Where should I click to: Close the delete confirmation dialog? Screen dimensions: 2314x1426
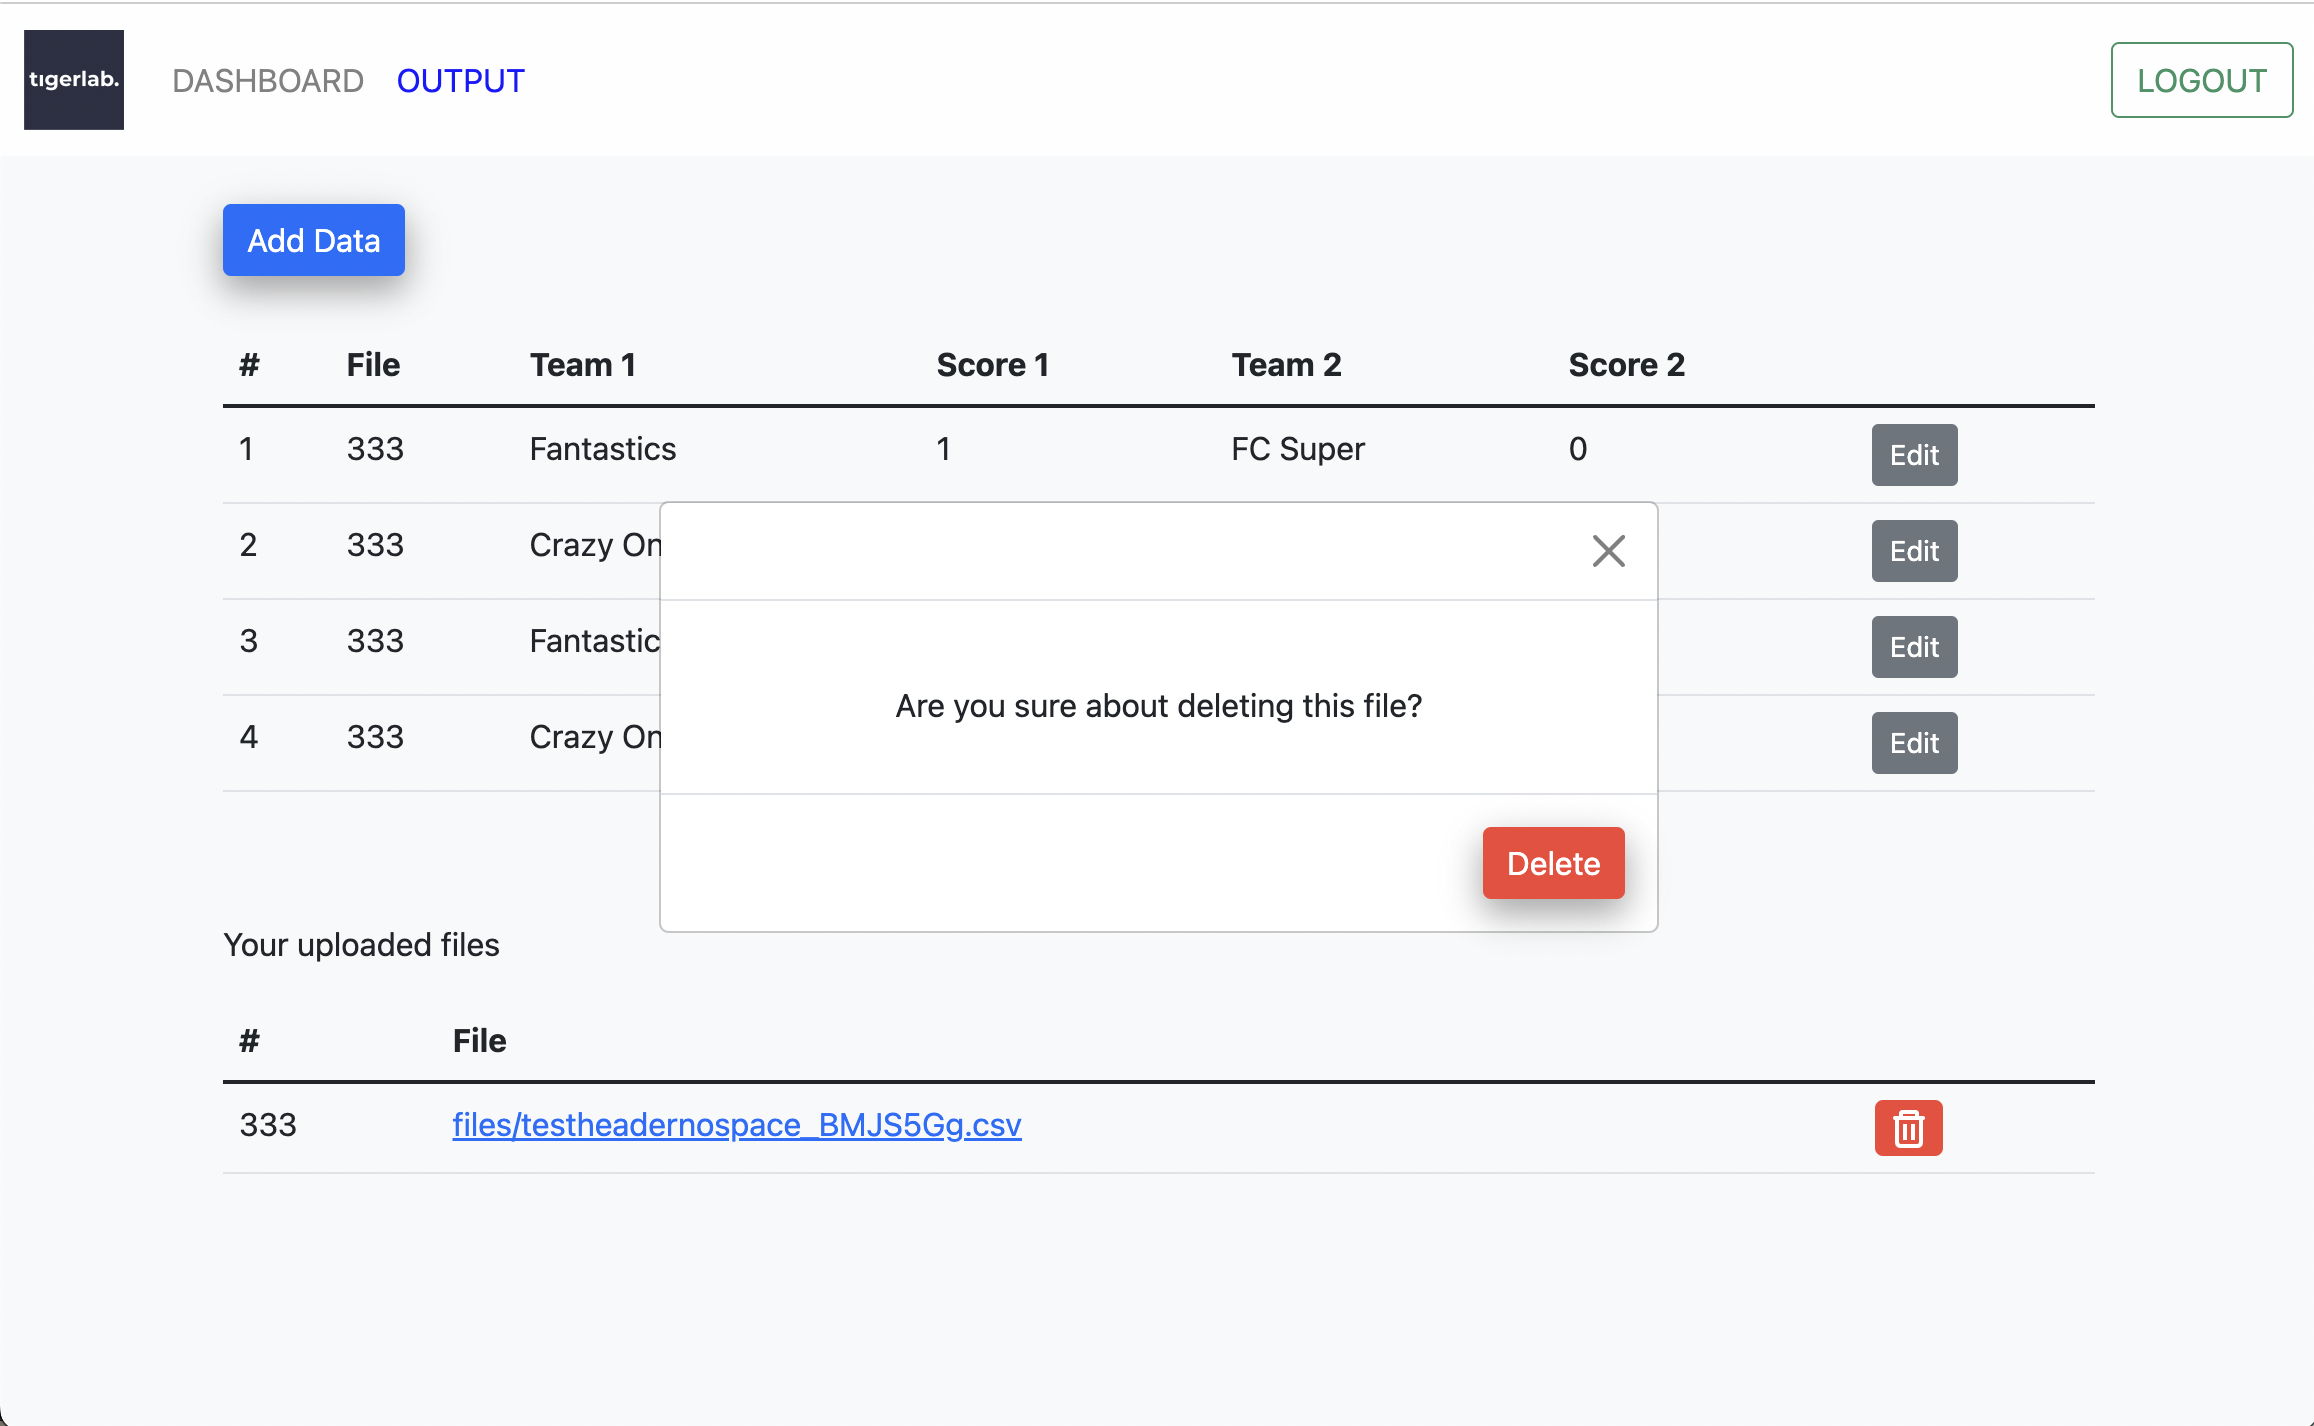click(x=1608, y=551)
